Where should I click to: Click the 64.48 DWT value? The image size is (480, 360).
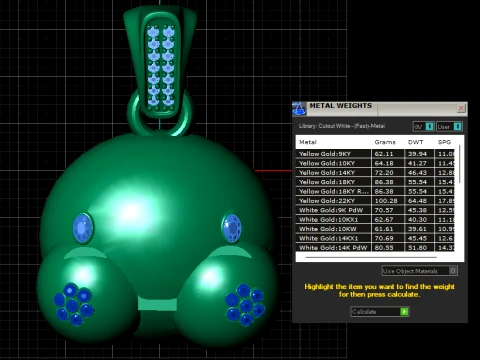[x=417, y=201]
